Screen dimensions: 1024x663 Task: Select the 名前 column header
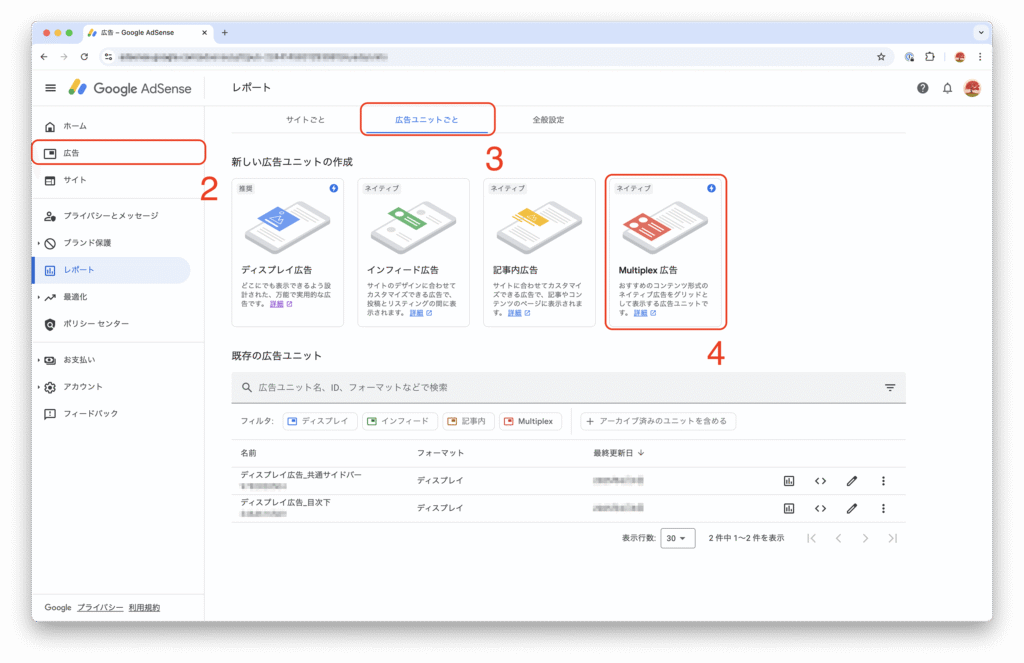point(248,453)
